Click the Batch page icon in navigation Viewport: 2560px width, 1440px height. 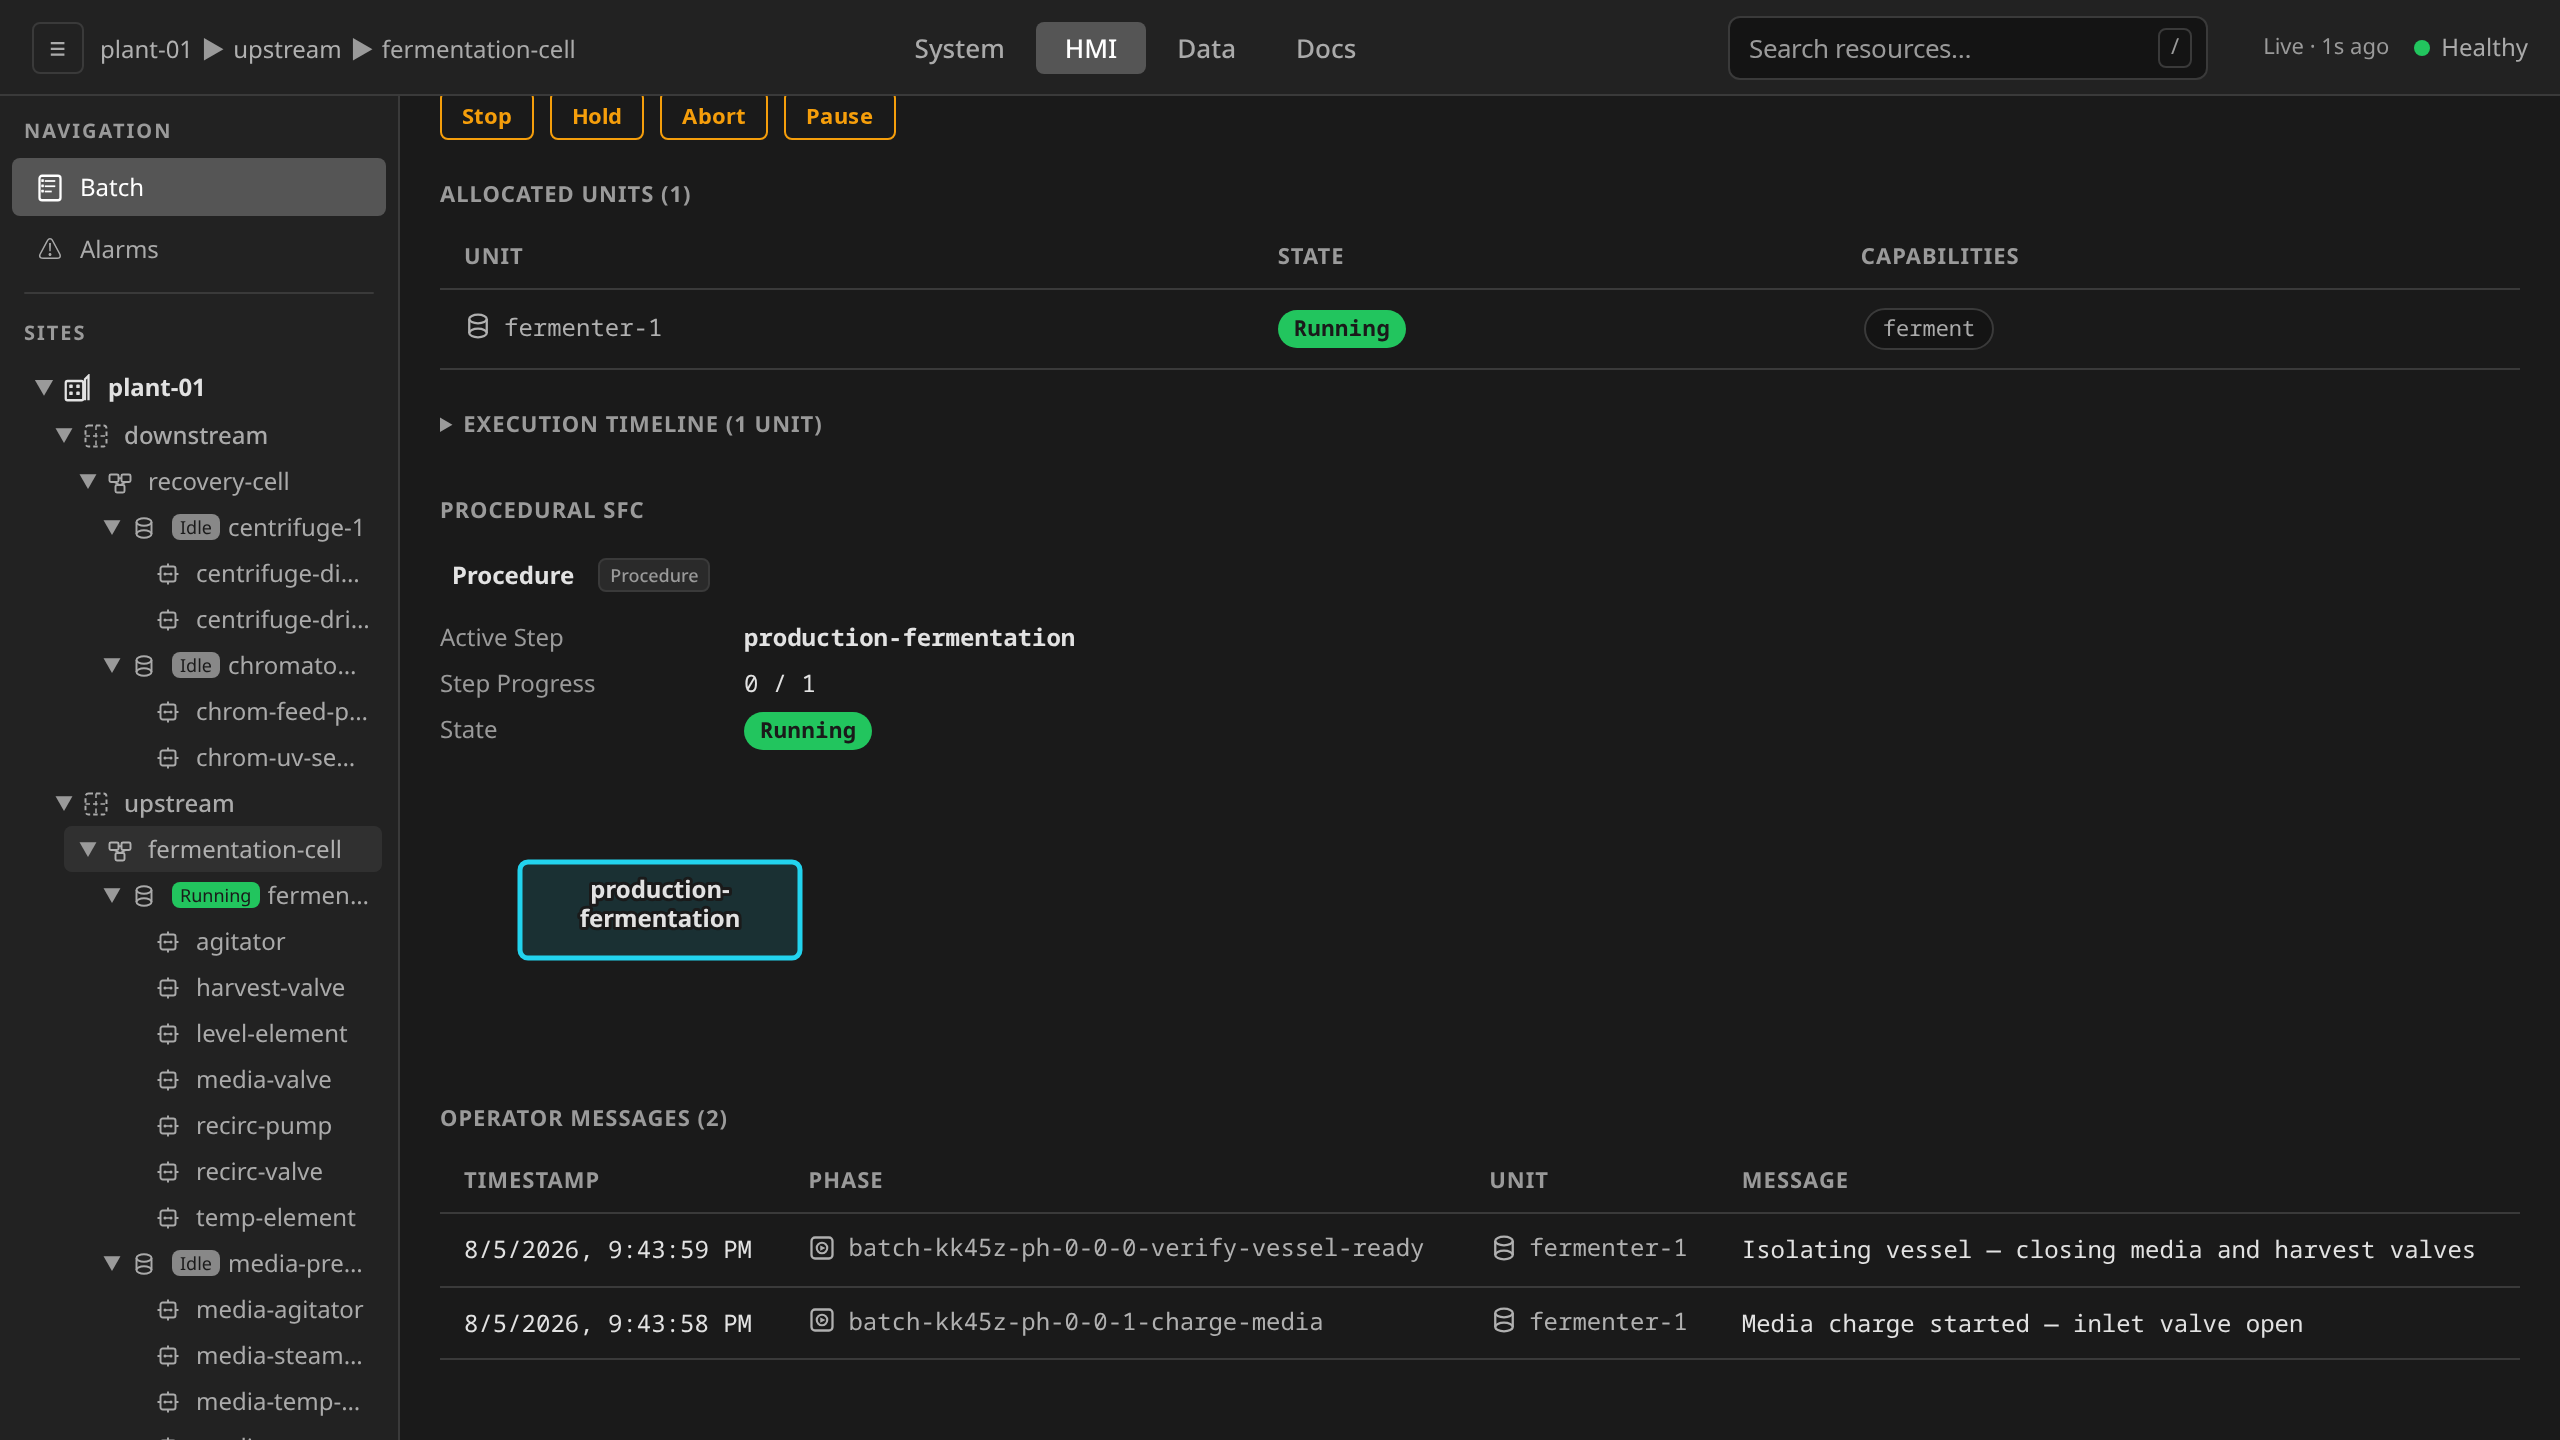click(x=50, y=188)
